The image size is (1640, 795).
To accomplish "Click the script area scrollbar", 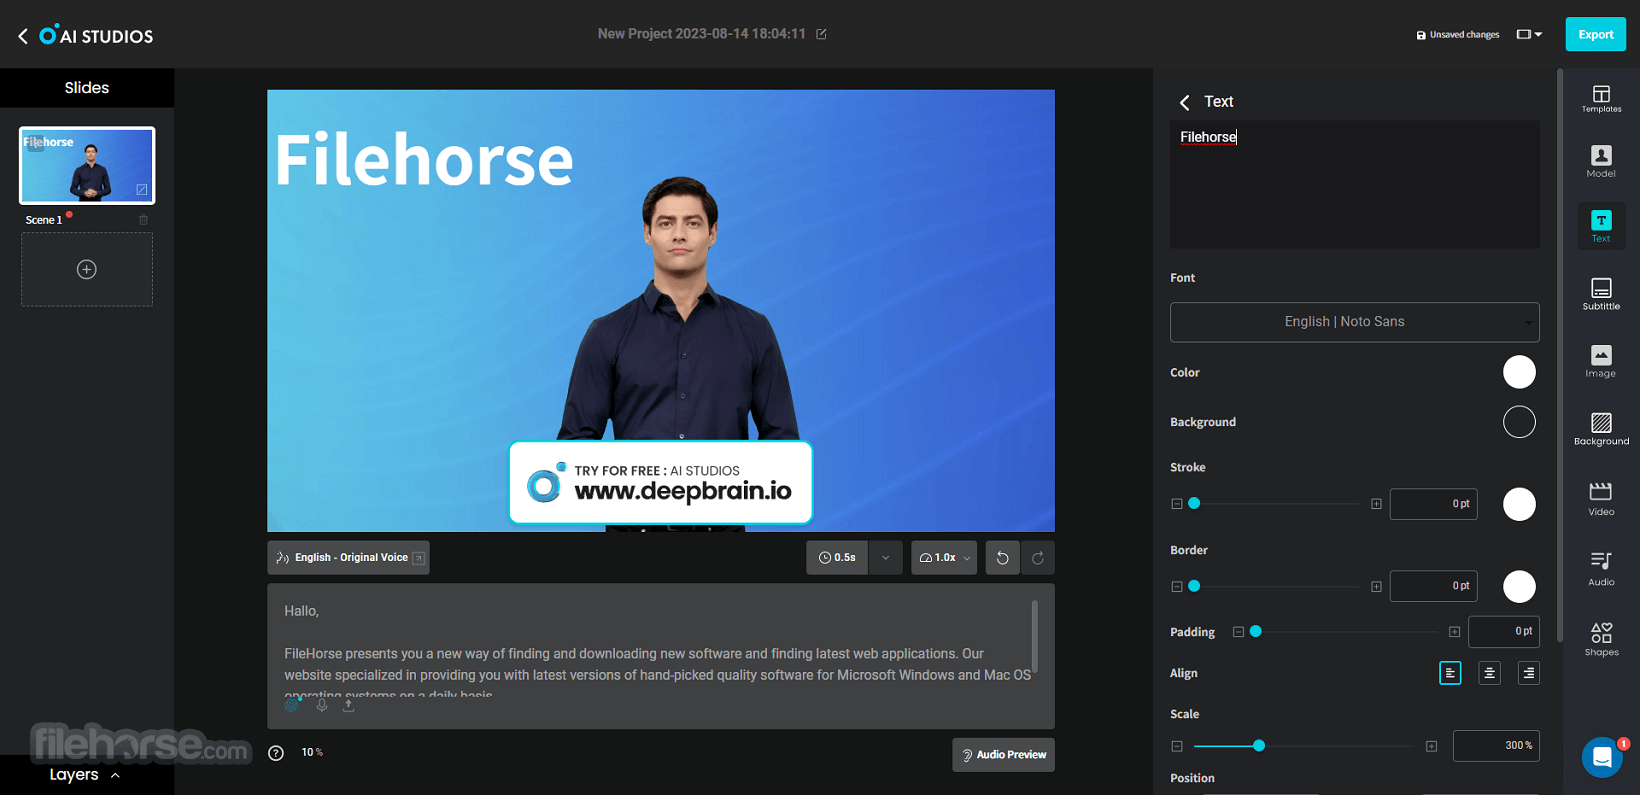I will [1034, 636].
